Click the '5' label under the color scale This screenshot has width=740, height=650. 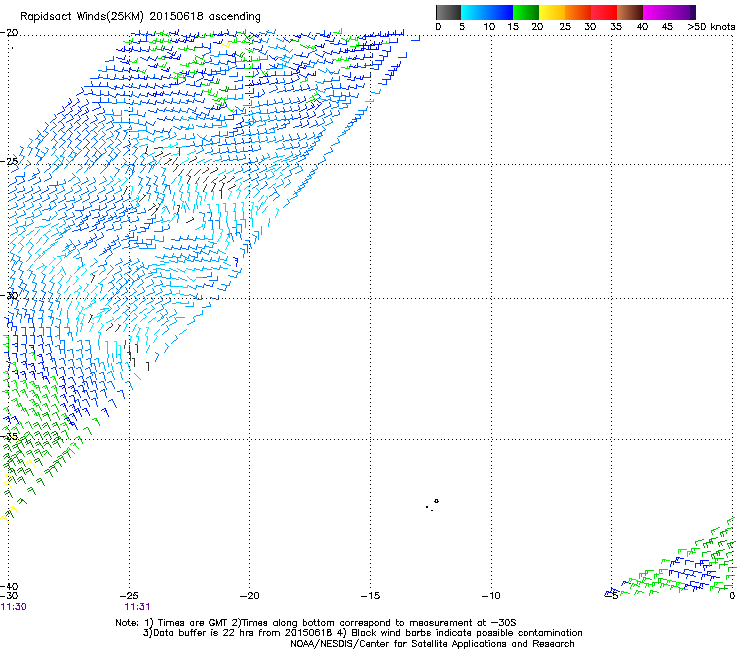coord(462,27)
